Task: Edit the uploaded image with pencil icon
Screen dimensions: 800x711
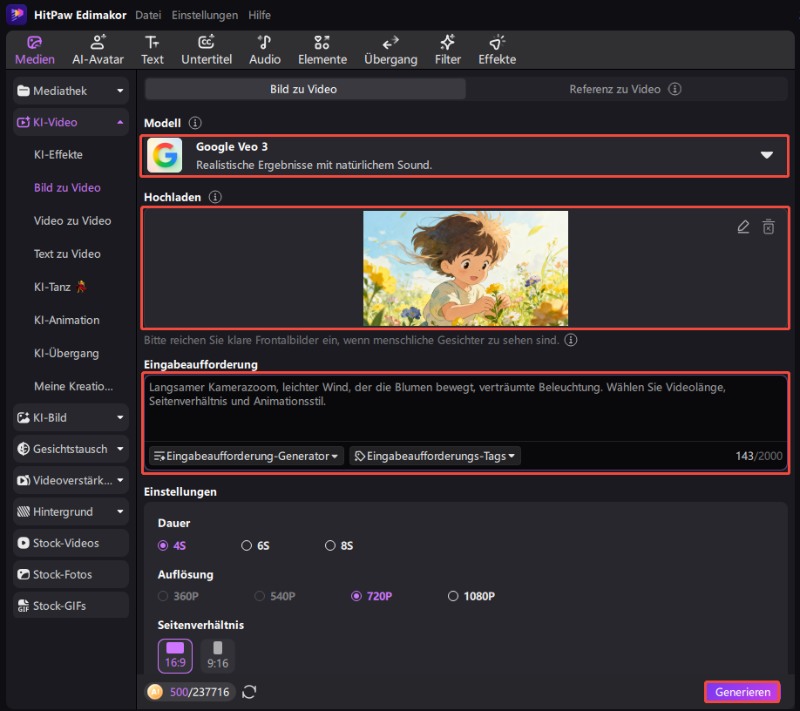Action: [743, 227]
